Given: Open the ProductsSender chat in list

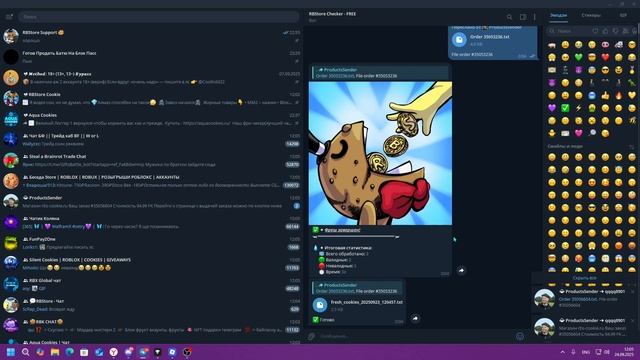Looking at the screenshot, I should 151,202.
